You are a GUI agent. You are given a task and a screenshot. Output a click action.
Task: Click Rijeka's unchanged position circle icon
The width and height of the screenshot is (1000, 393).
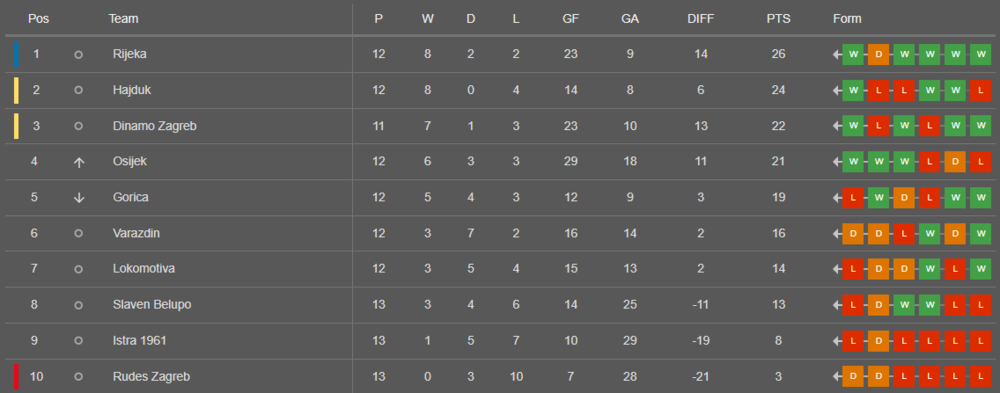point(78,55)
